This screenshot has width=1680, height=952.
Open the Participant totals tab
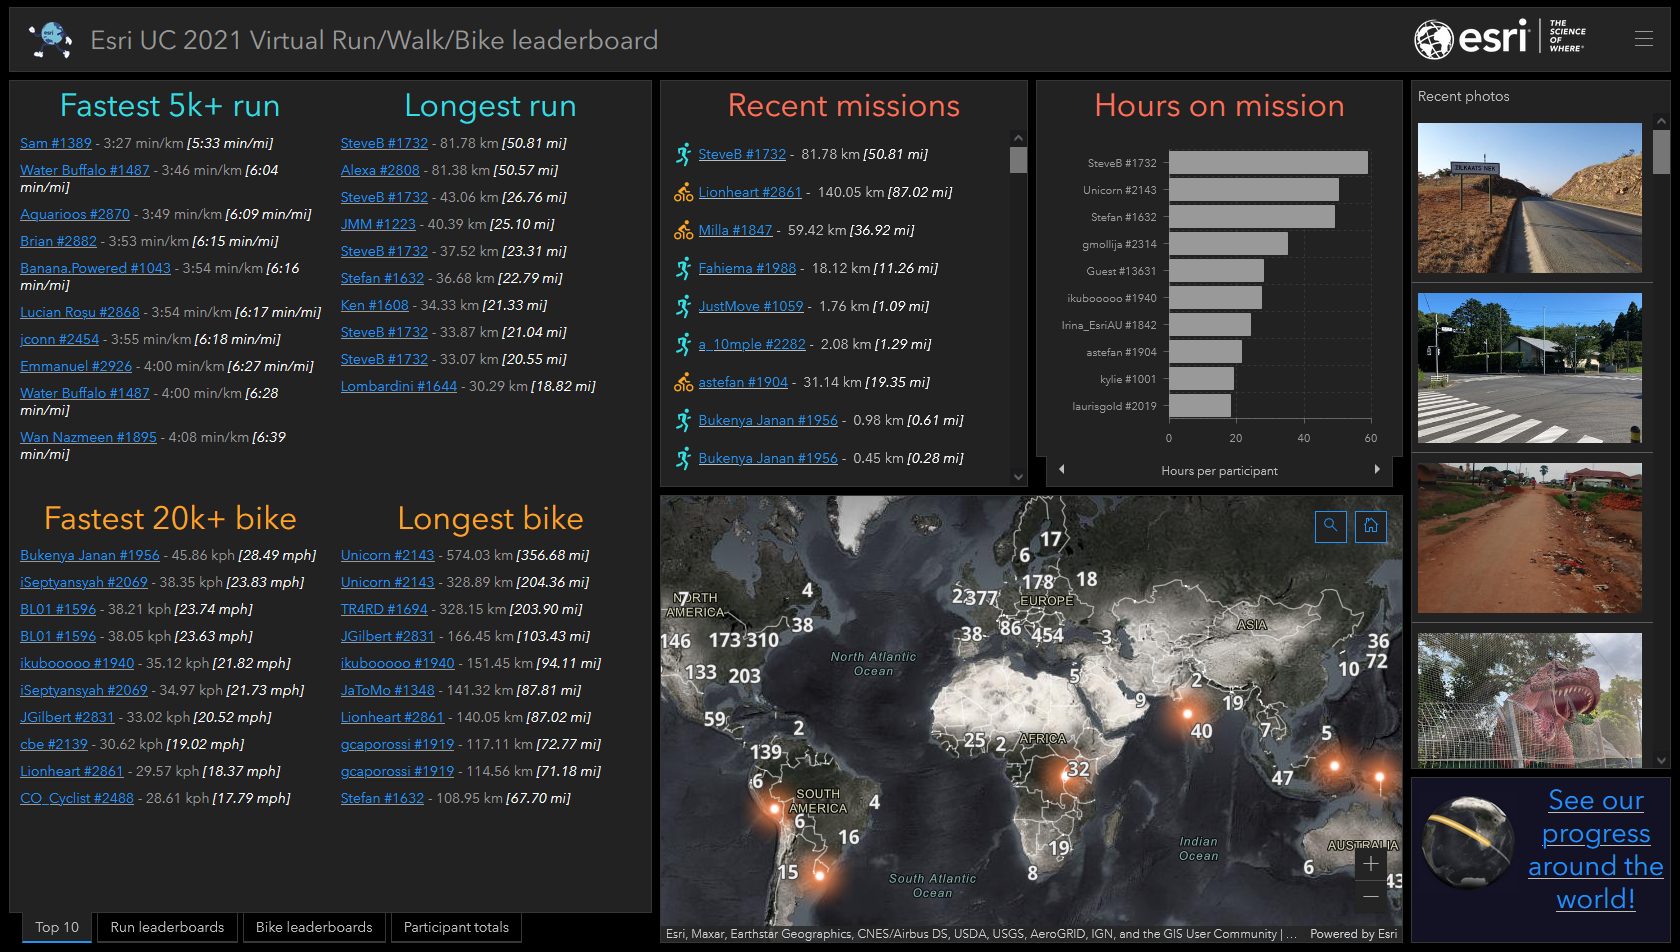(x=456, y=927)
